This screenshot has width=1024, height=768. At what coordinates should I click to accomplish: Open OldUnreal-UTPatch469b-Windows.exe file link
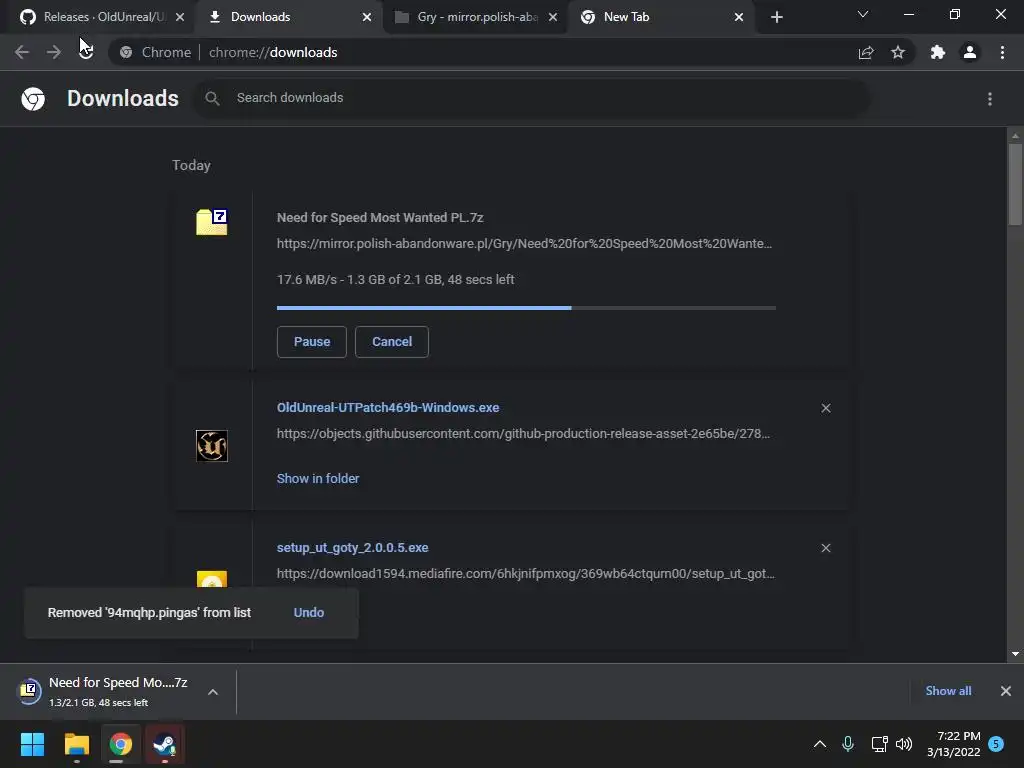point(388,408)
